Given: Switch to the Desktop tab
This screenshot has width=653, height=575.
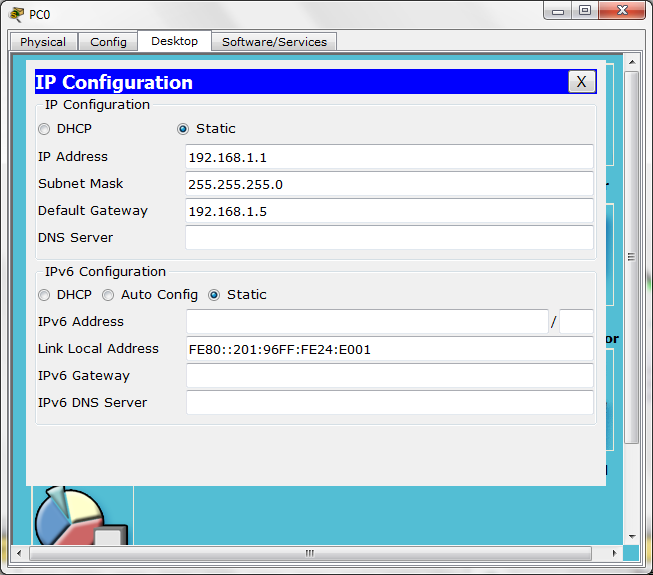Looking at the screenshot, I should click(174, 41).
